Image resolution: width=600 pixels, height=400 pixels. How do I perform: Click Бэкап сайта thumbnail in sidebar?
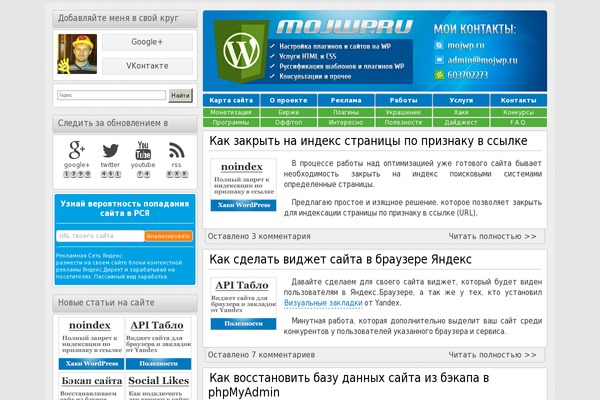[x=91, y=387]
